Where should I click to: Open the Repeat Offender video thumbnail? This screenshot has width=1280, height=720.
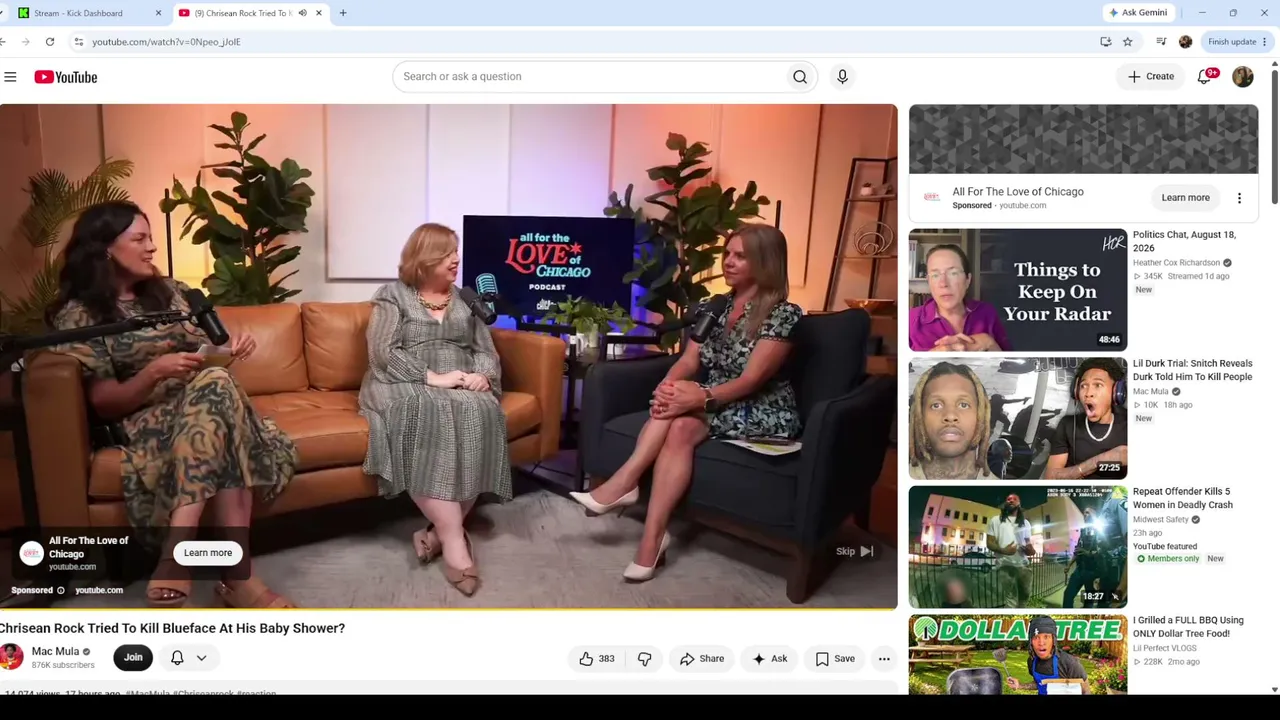click(1017, 547)
